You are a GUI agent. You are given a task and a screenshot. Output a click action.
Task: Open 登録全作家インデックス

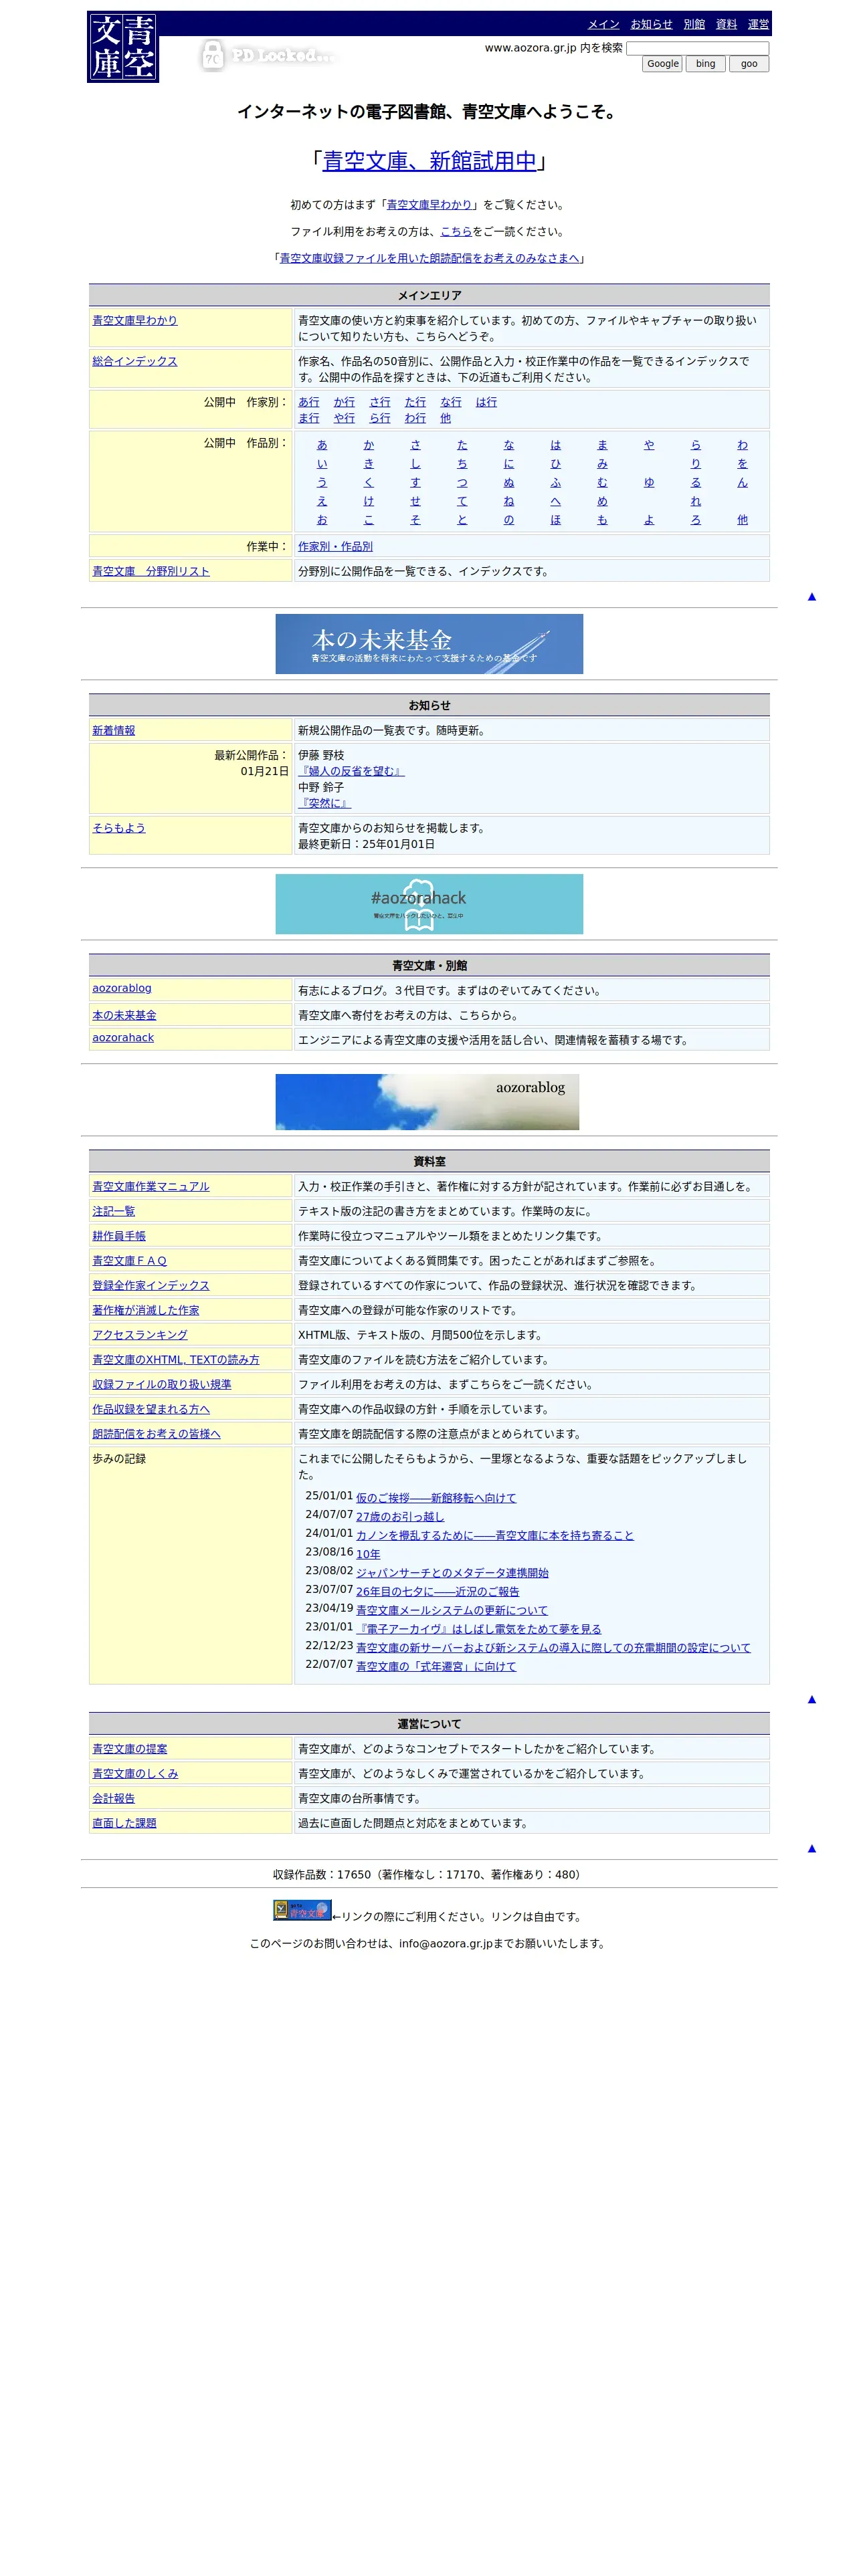(151, 1286)
